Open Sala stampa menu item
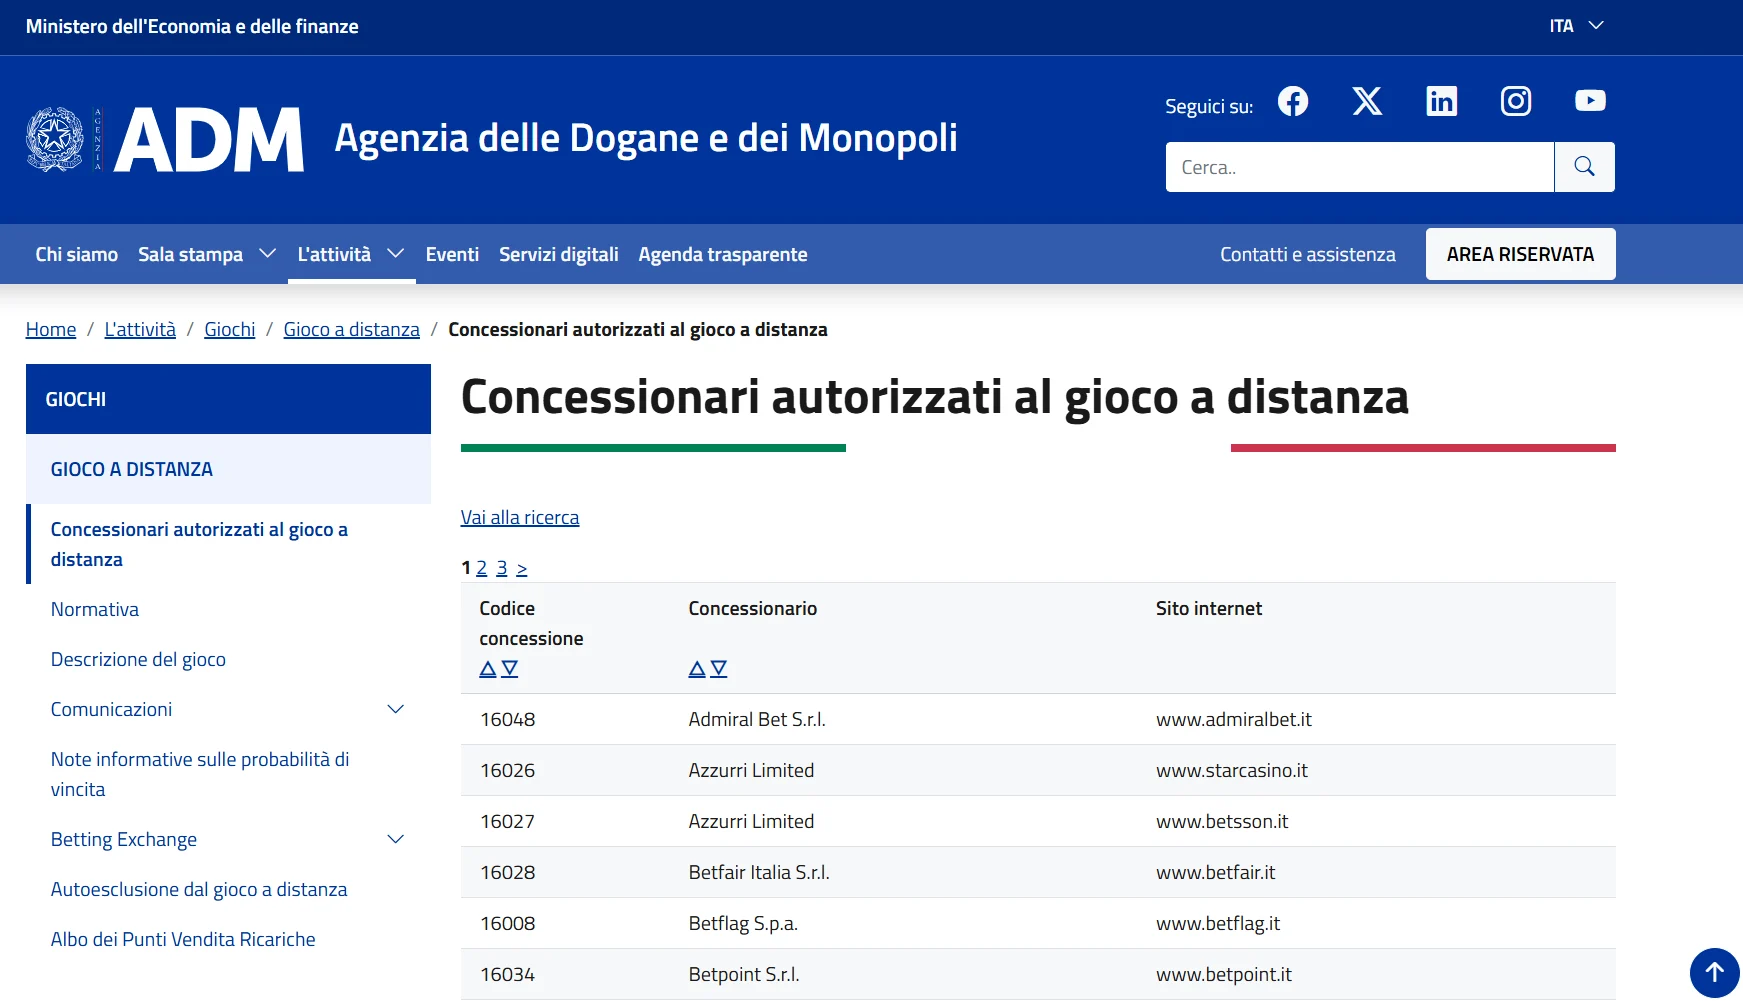Image resolution: width=1743 pixels, height=1001 pixels. (x=190, y=254)
